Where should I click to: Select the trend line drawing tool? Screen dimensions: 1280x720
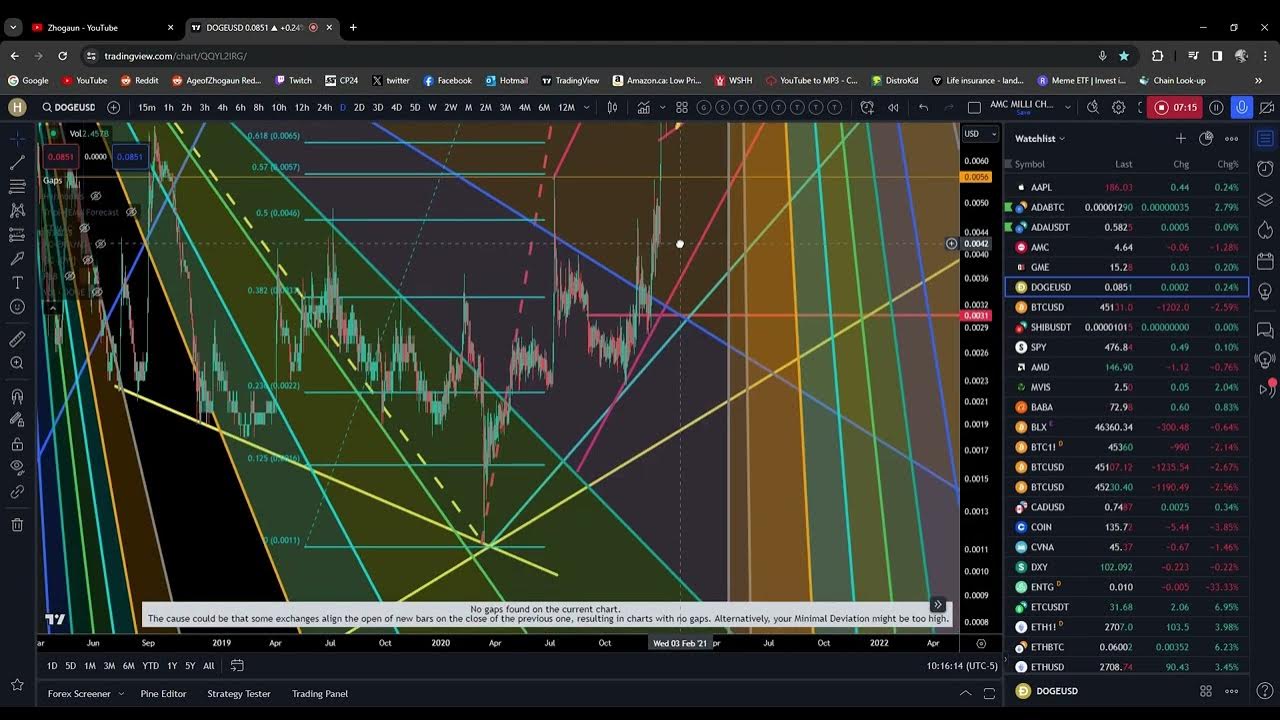pyautogui.click(x=17, y=162)
